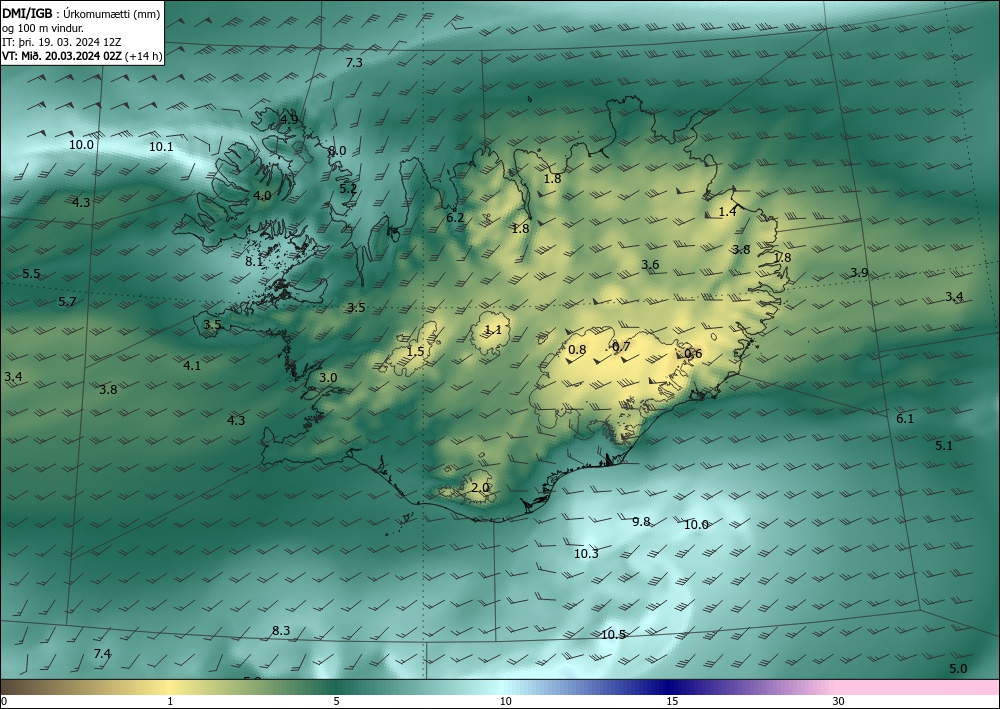The height and width of the screenshot is (709, 1000).
Task: Click the 2.0 value on the map
Action: coord(480,488)
